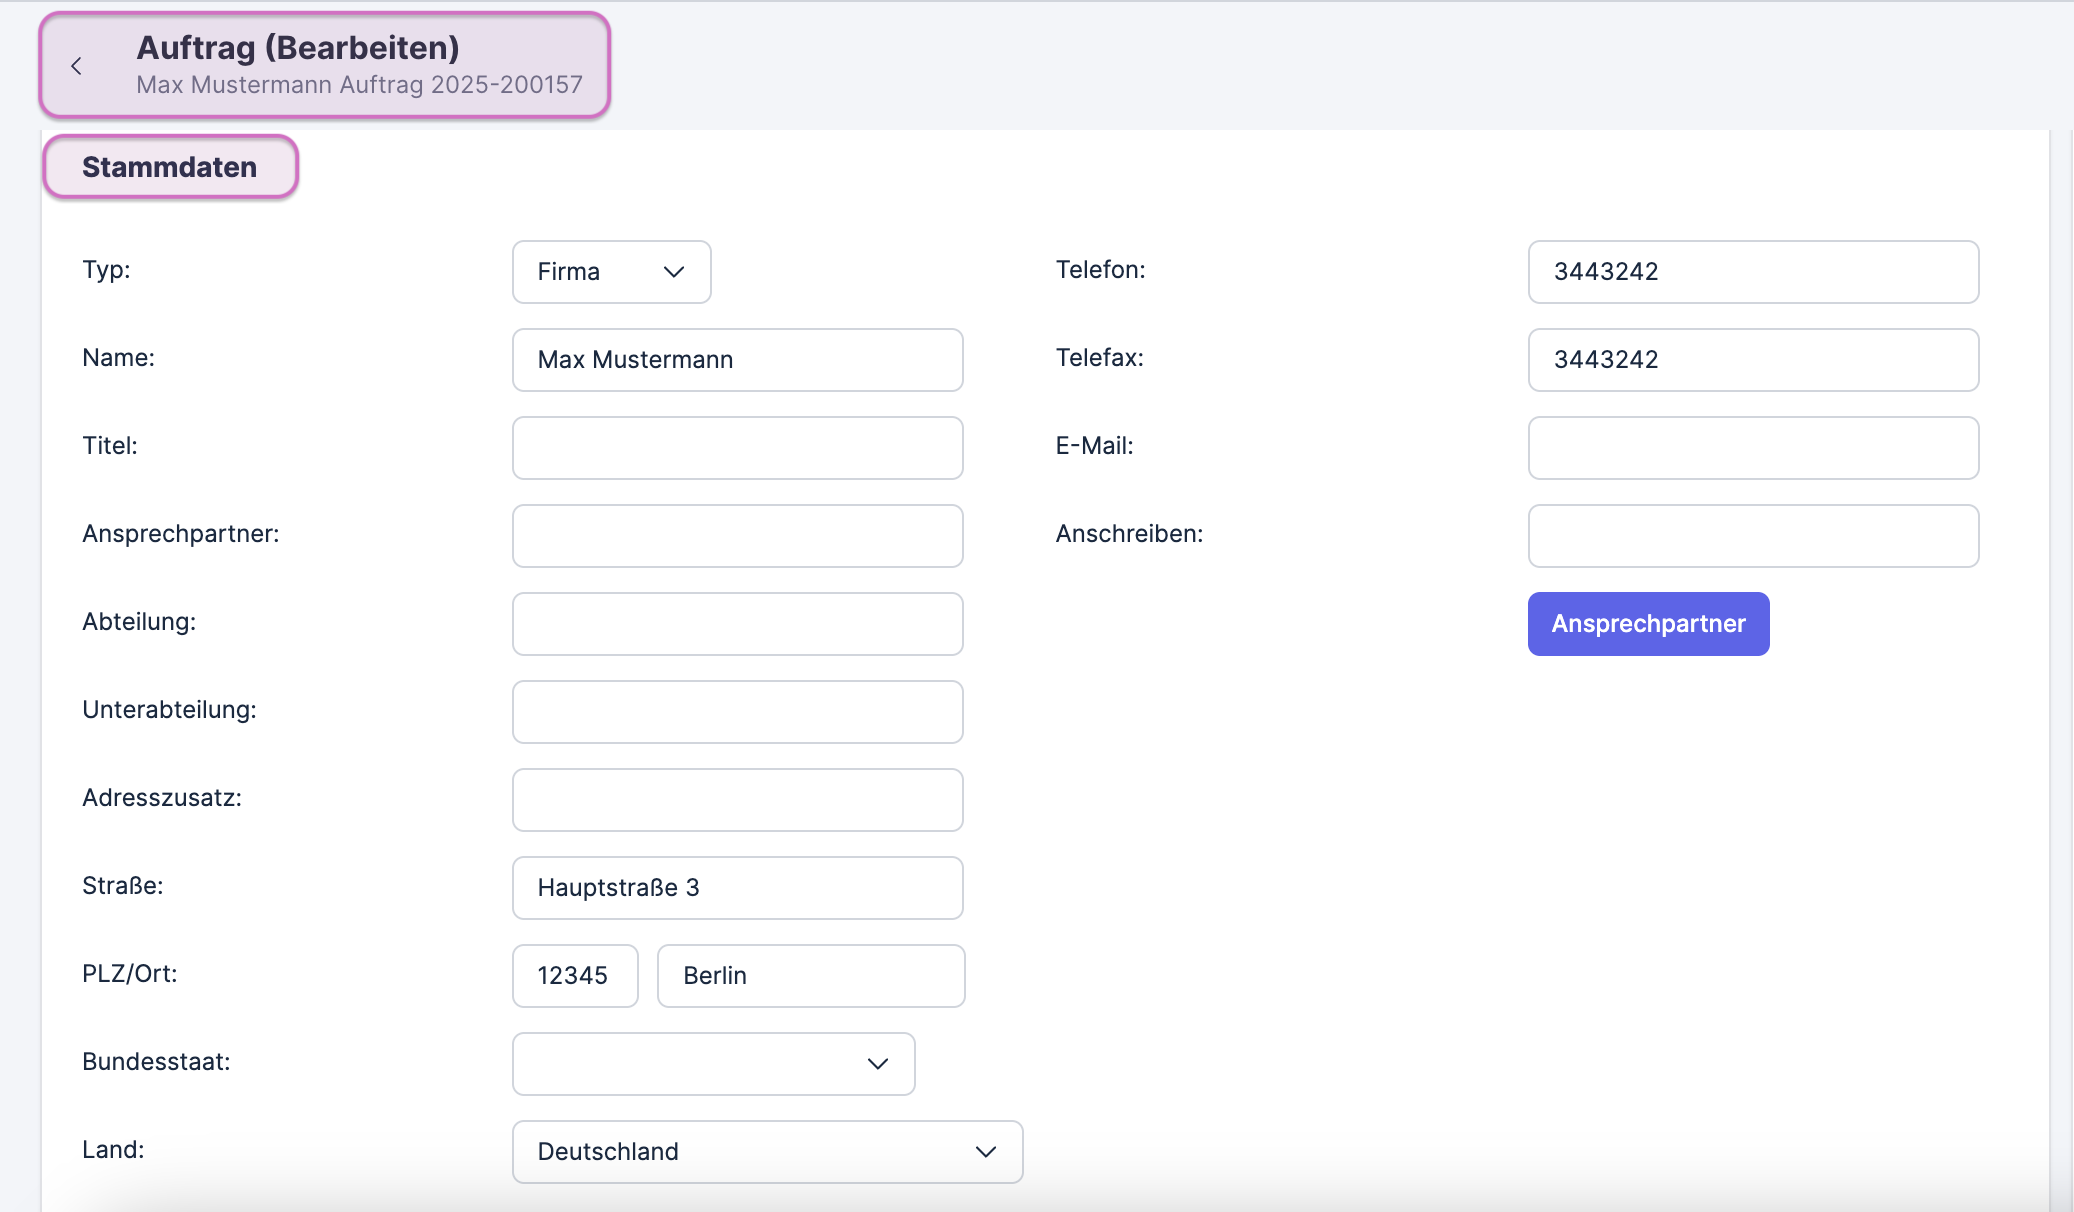Click into the Name field
Image resolution: width=2074 pixels, height=1212 pixels.
point(737,360)
